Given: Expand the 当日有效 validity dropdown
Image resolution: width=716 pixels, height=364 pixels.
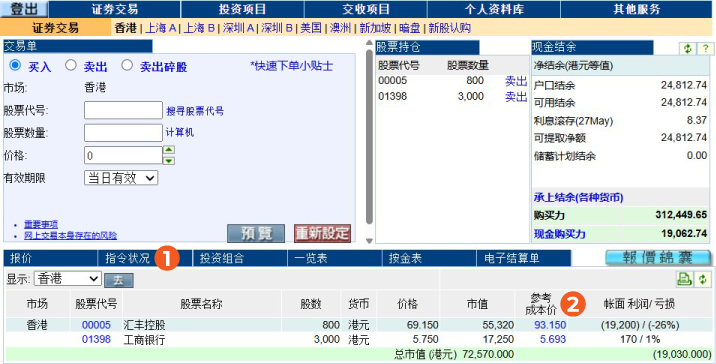Looking at the screenshot, I should [121, 178].
